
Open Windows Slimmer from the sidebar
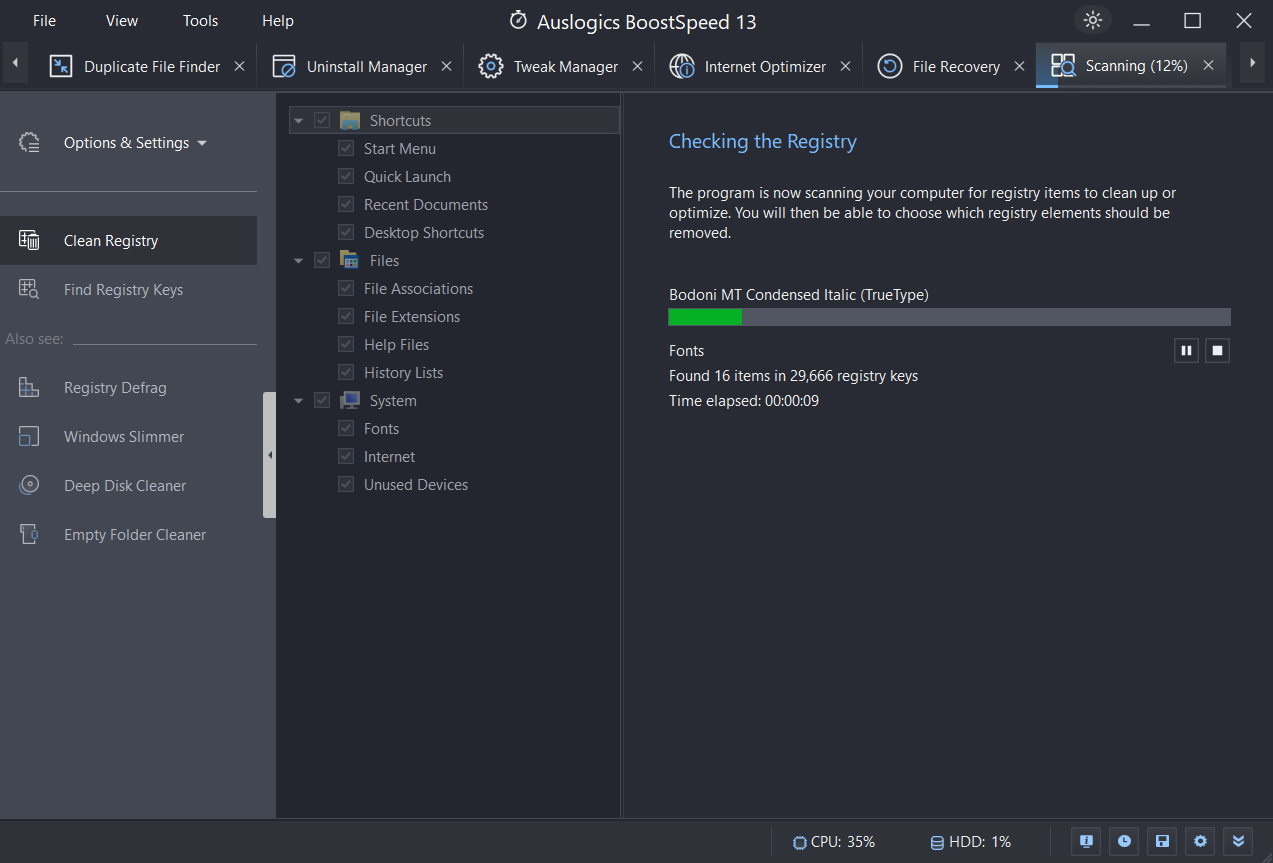(128, 436)
